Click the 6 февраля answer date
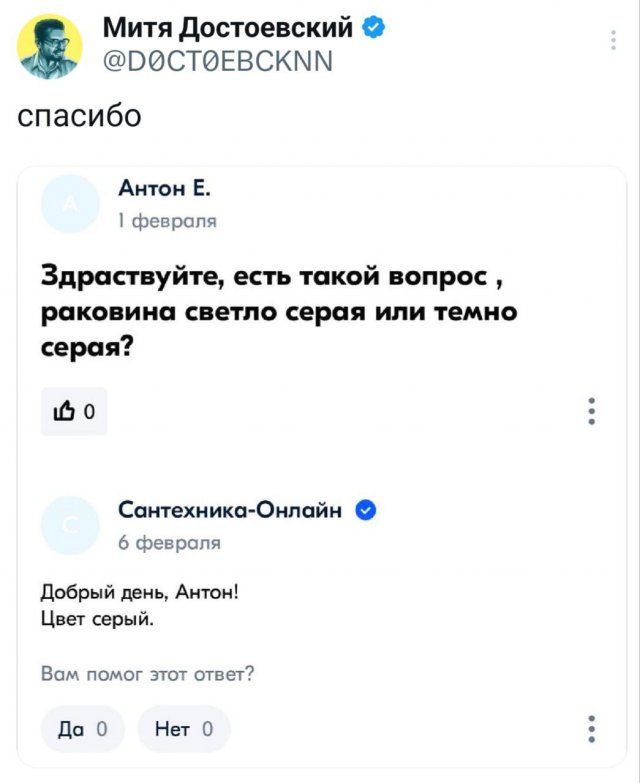This screenshot has width=640, height=783. (x=169, y=543)
